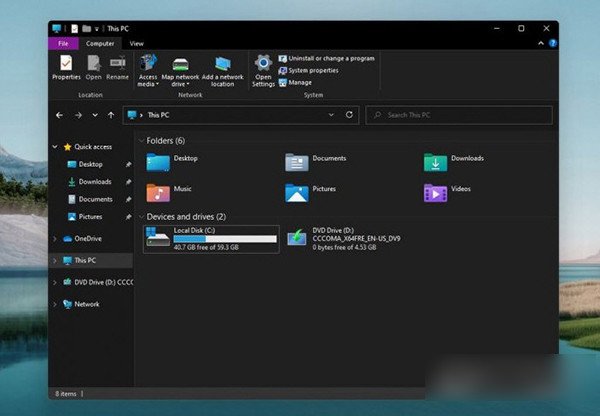Open the Music folder
The height and width of the screenshot is (416, 600).
pos(159,192)
